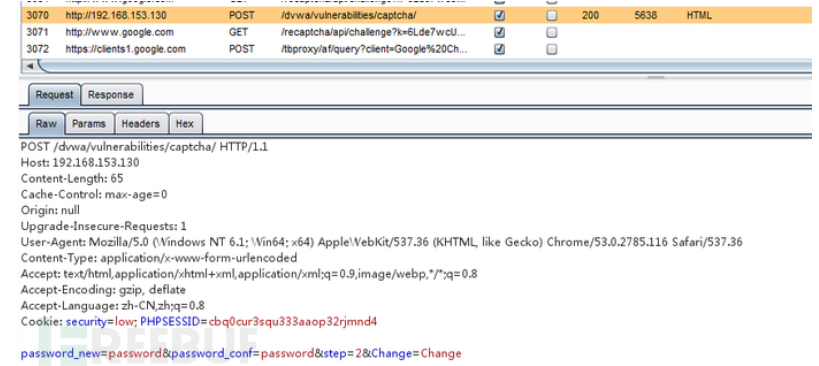Click the POST request line in raw view
This screenshot has width=819, height=366.
pyautogui.click(x=144, y=147)
